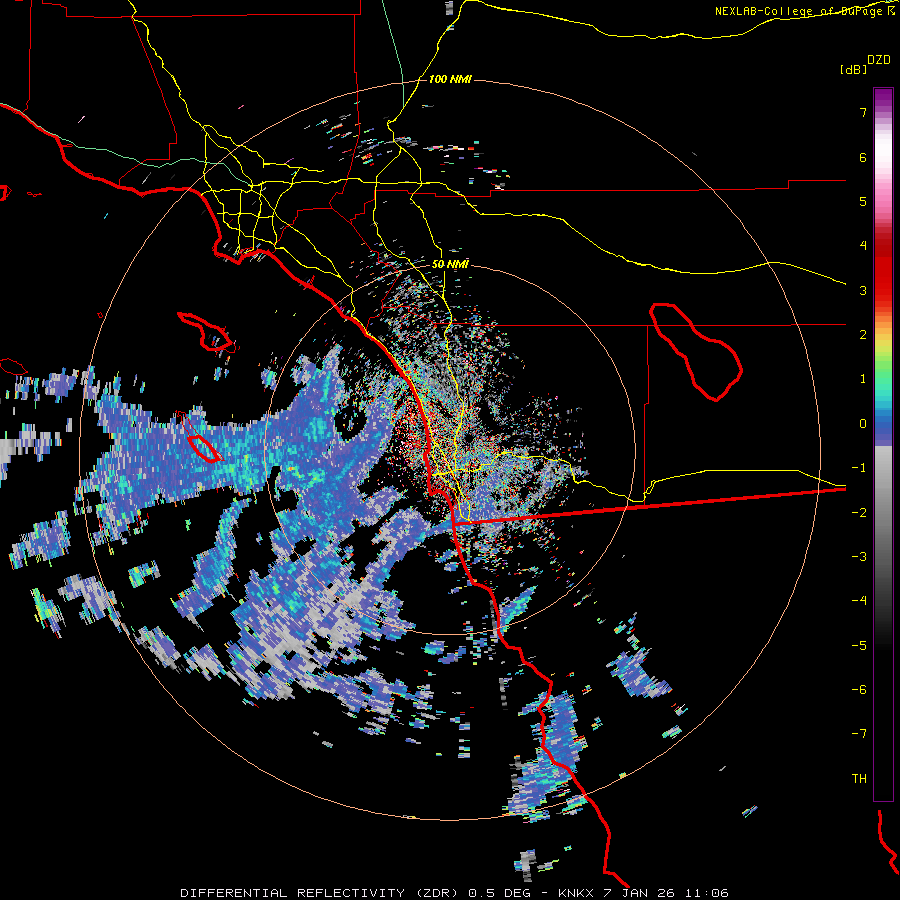
Task: Click the '-5' value on the color scale
Action: 859,645
